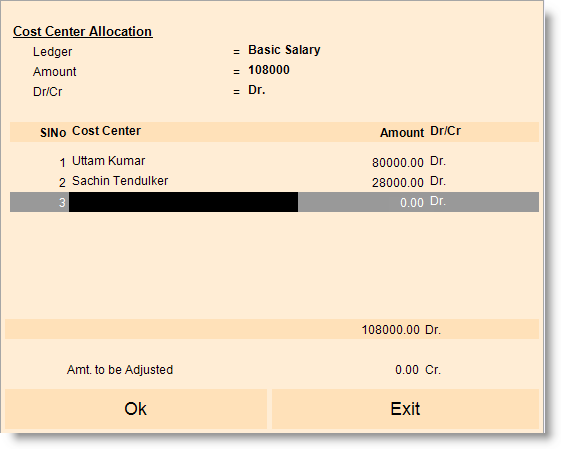Click the 28000.00 amount cell
561x449 pixels.
(397, 183)
